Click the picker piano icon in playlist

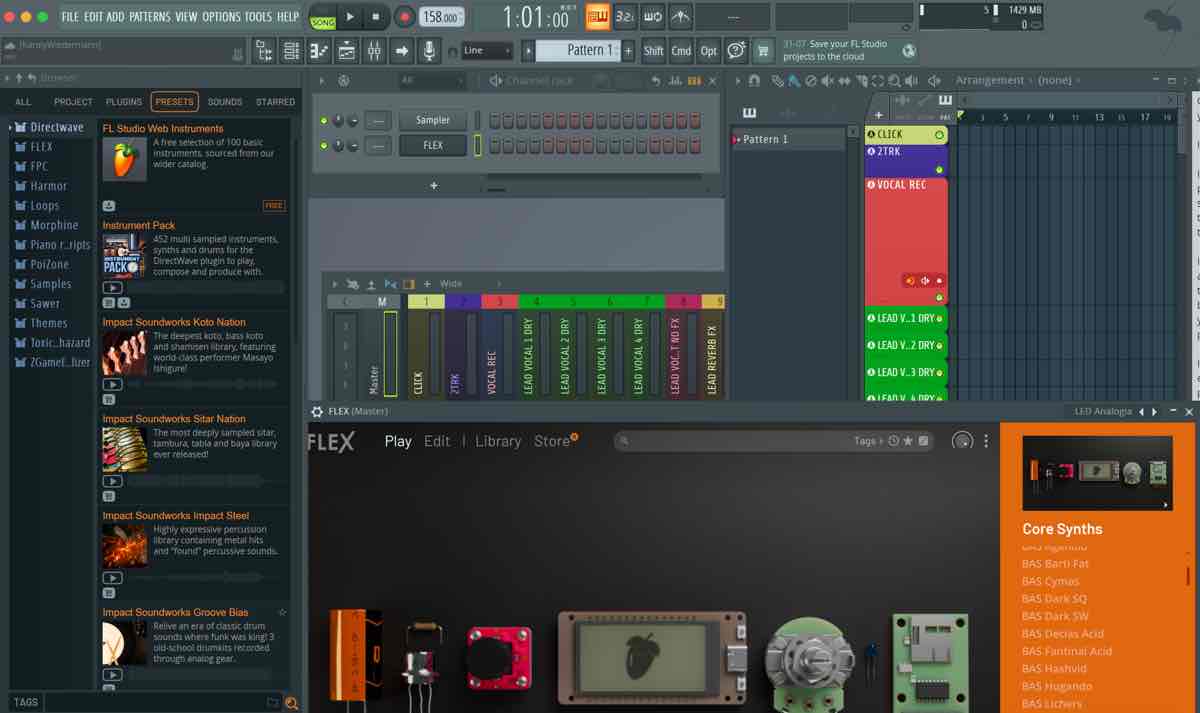point(750,113)
